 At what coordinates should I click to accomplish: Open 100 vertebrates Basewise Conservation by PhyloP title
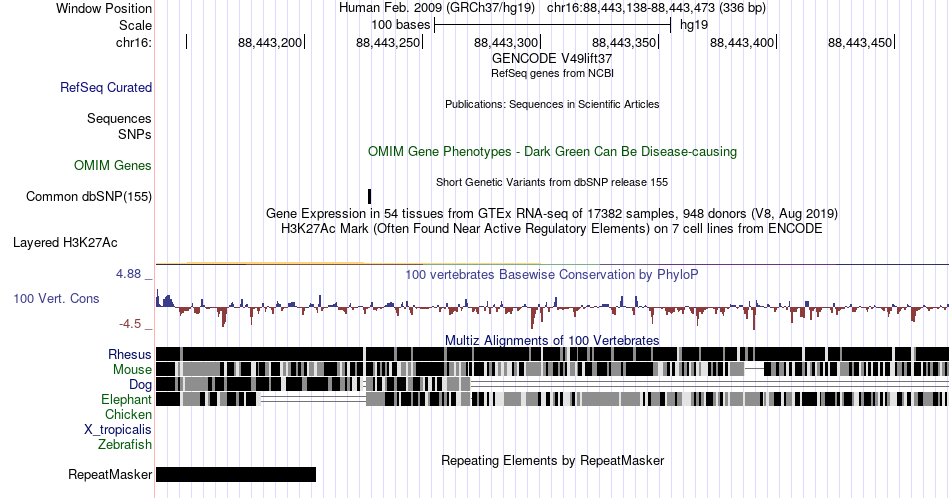point(552,274)
